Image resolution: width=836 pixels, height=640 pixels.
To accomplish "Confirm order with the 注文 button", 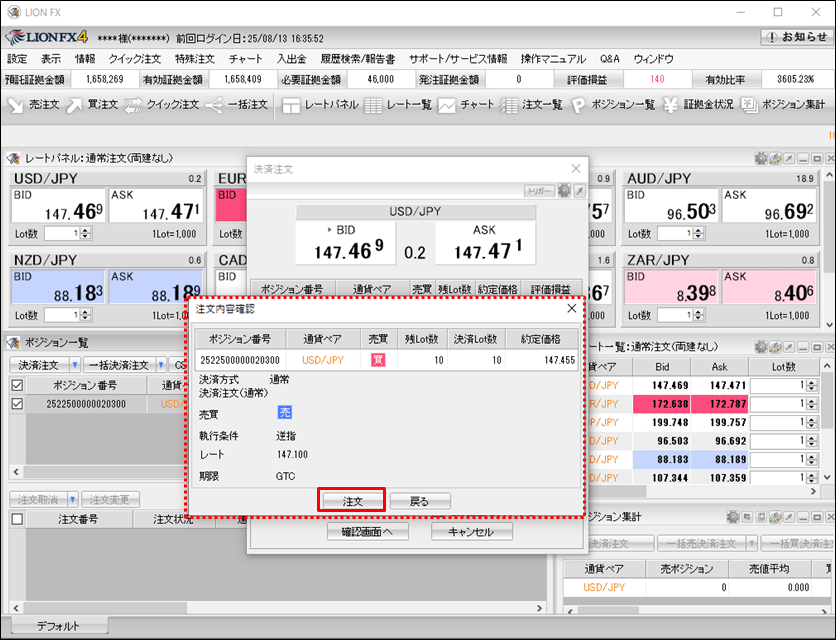I will (352, 500).
